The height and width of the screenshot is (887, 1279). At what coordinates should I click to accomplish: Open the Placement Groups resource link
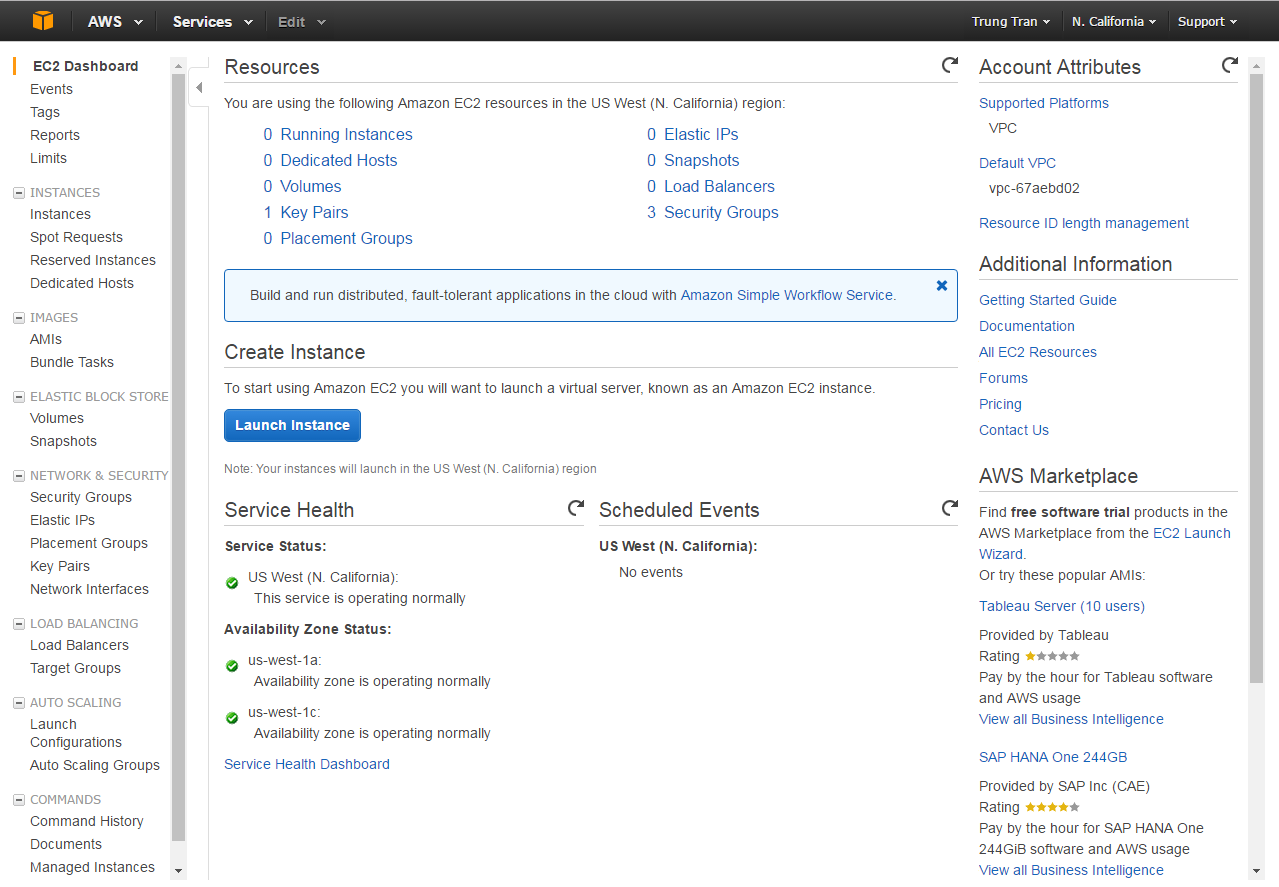pyautogui.click(x=346, y=238)
